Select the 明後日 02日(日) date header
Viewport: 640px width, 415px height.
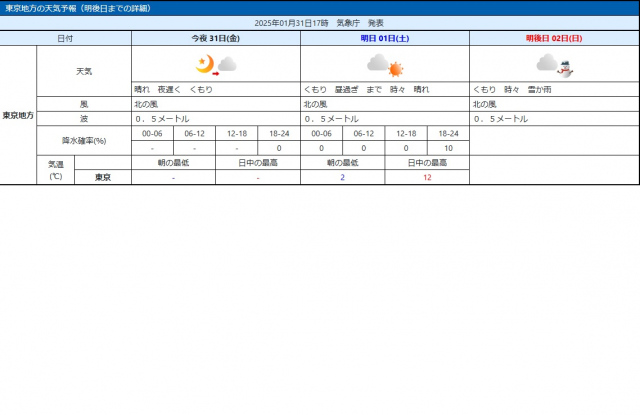553,38
